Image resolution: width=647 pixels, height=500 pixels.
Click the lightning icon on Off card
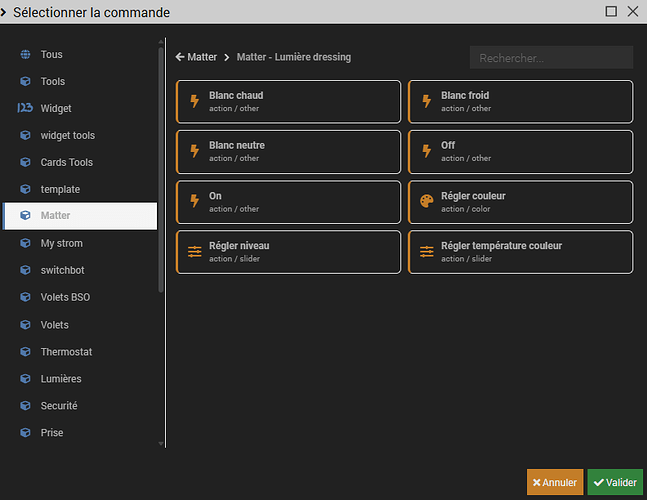[427, 151]
